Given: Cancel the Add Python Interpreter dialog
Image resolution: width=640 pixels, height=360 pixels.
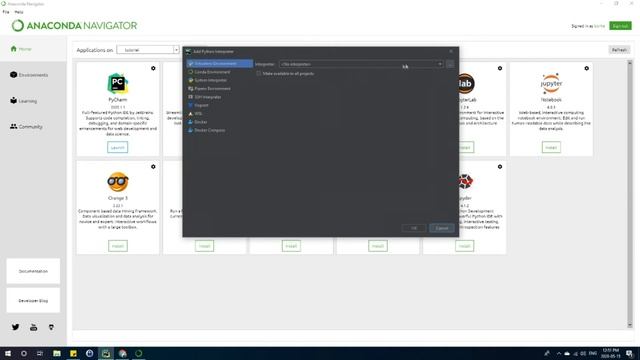Looking at the screenshot, I should pos(442,228).
